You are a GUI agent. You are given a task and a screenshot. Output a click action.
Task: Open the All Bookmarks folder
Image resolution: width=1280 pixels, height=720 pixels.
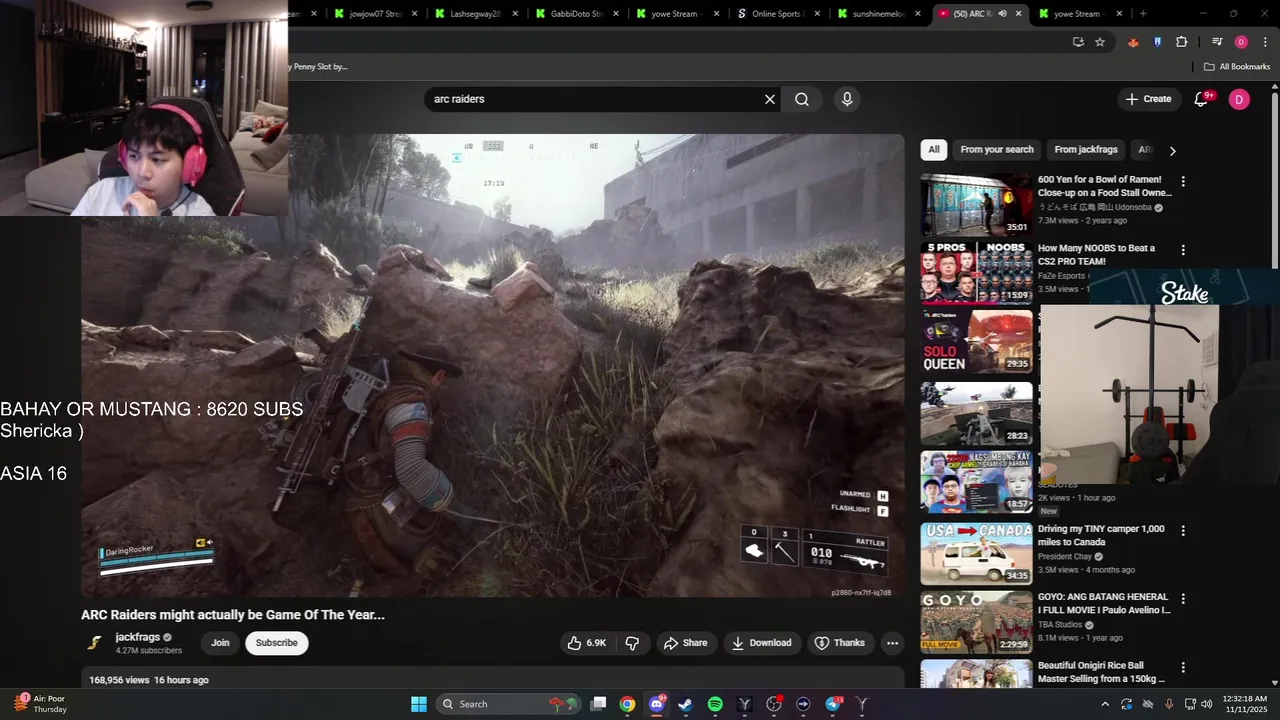pos(1237,67)
